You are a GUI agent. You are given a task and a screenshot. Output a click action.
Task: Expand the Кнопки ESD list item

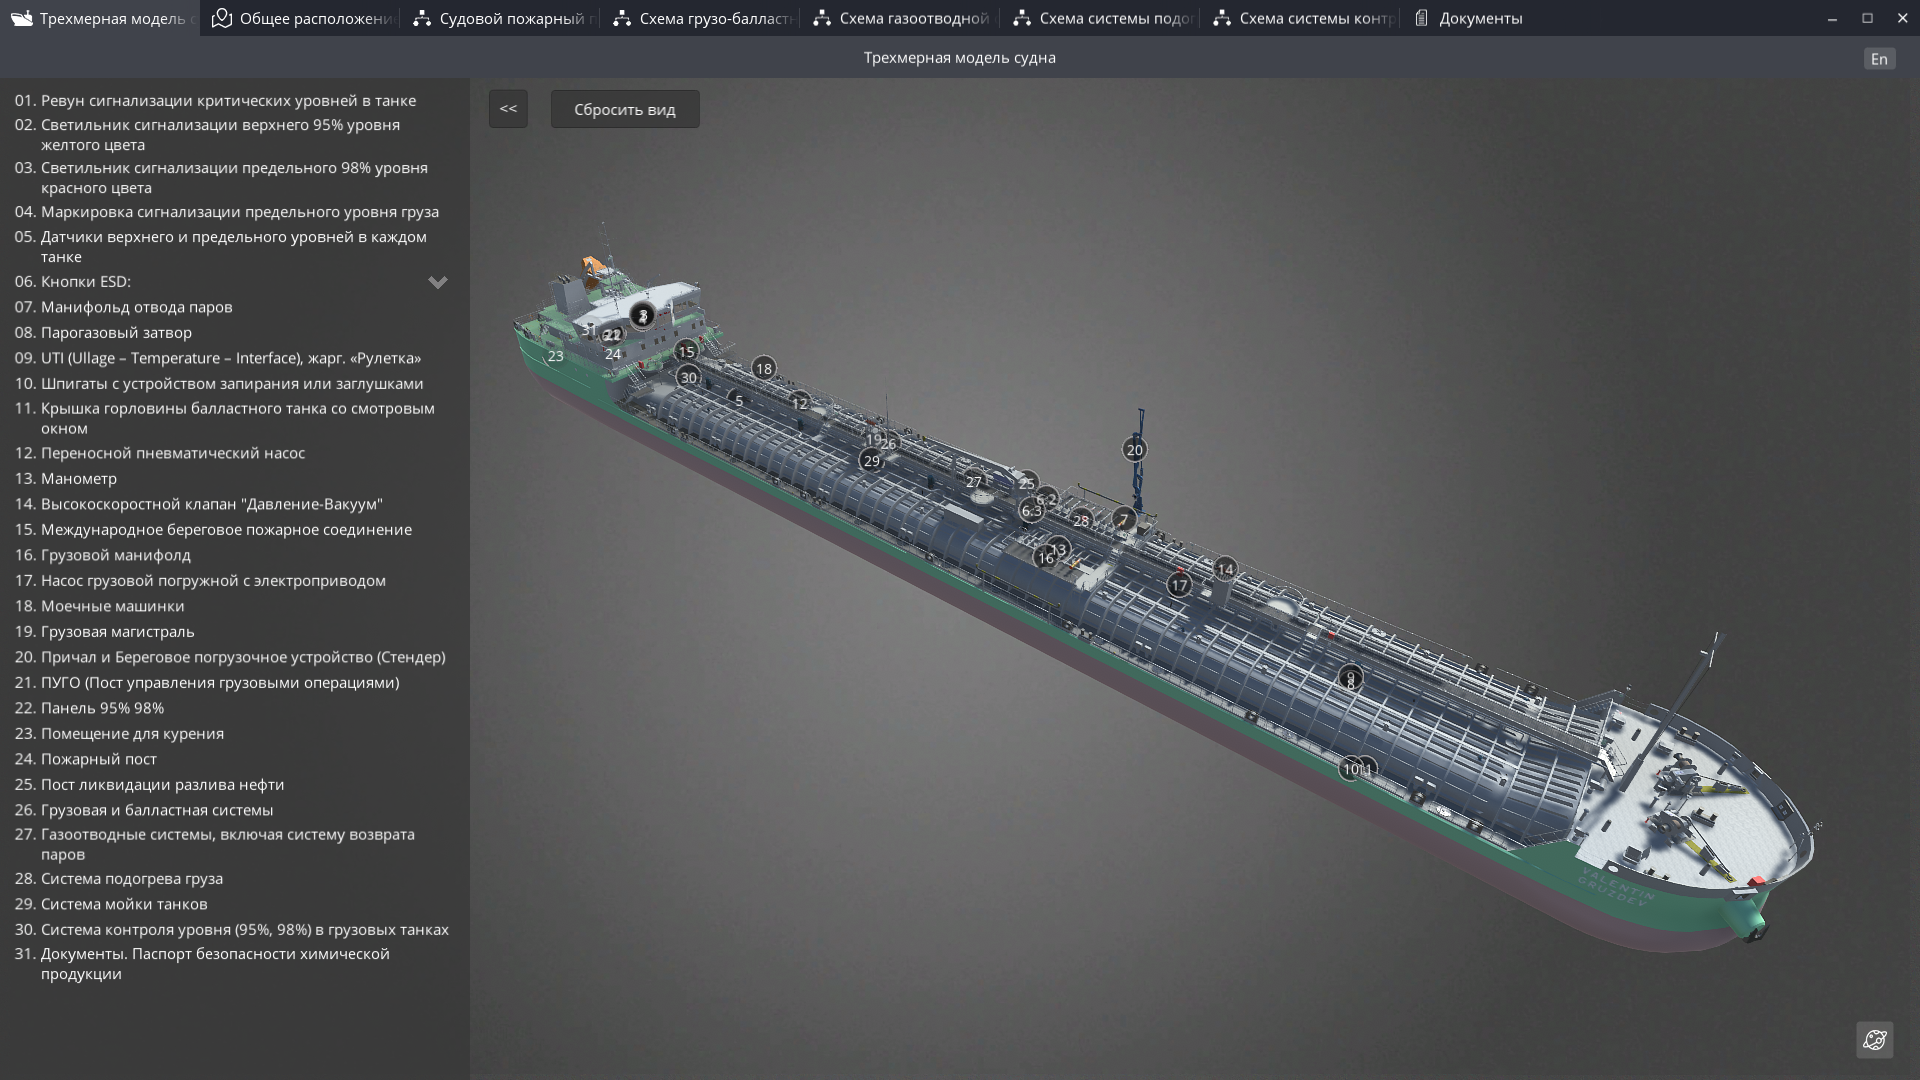pos(437,282)
